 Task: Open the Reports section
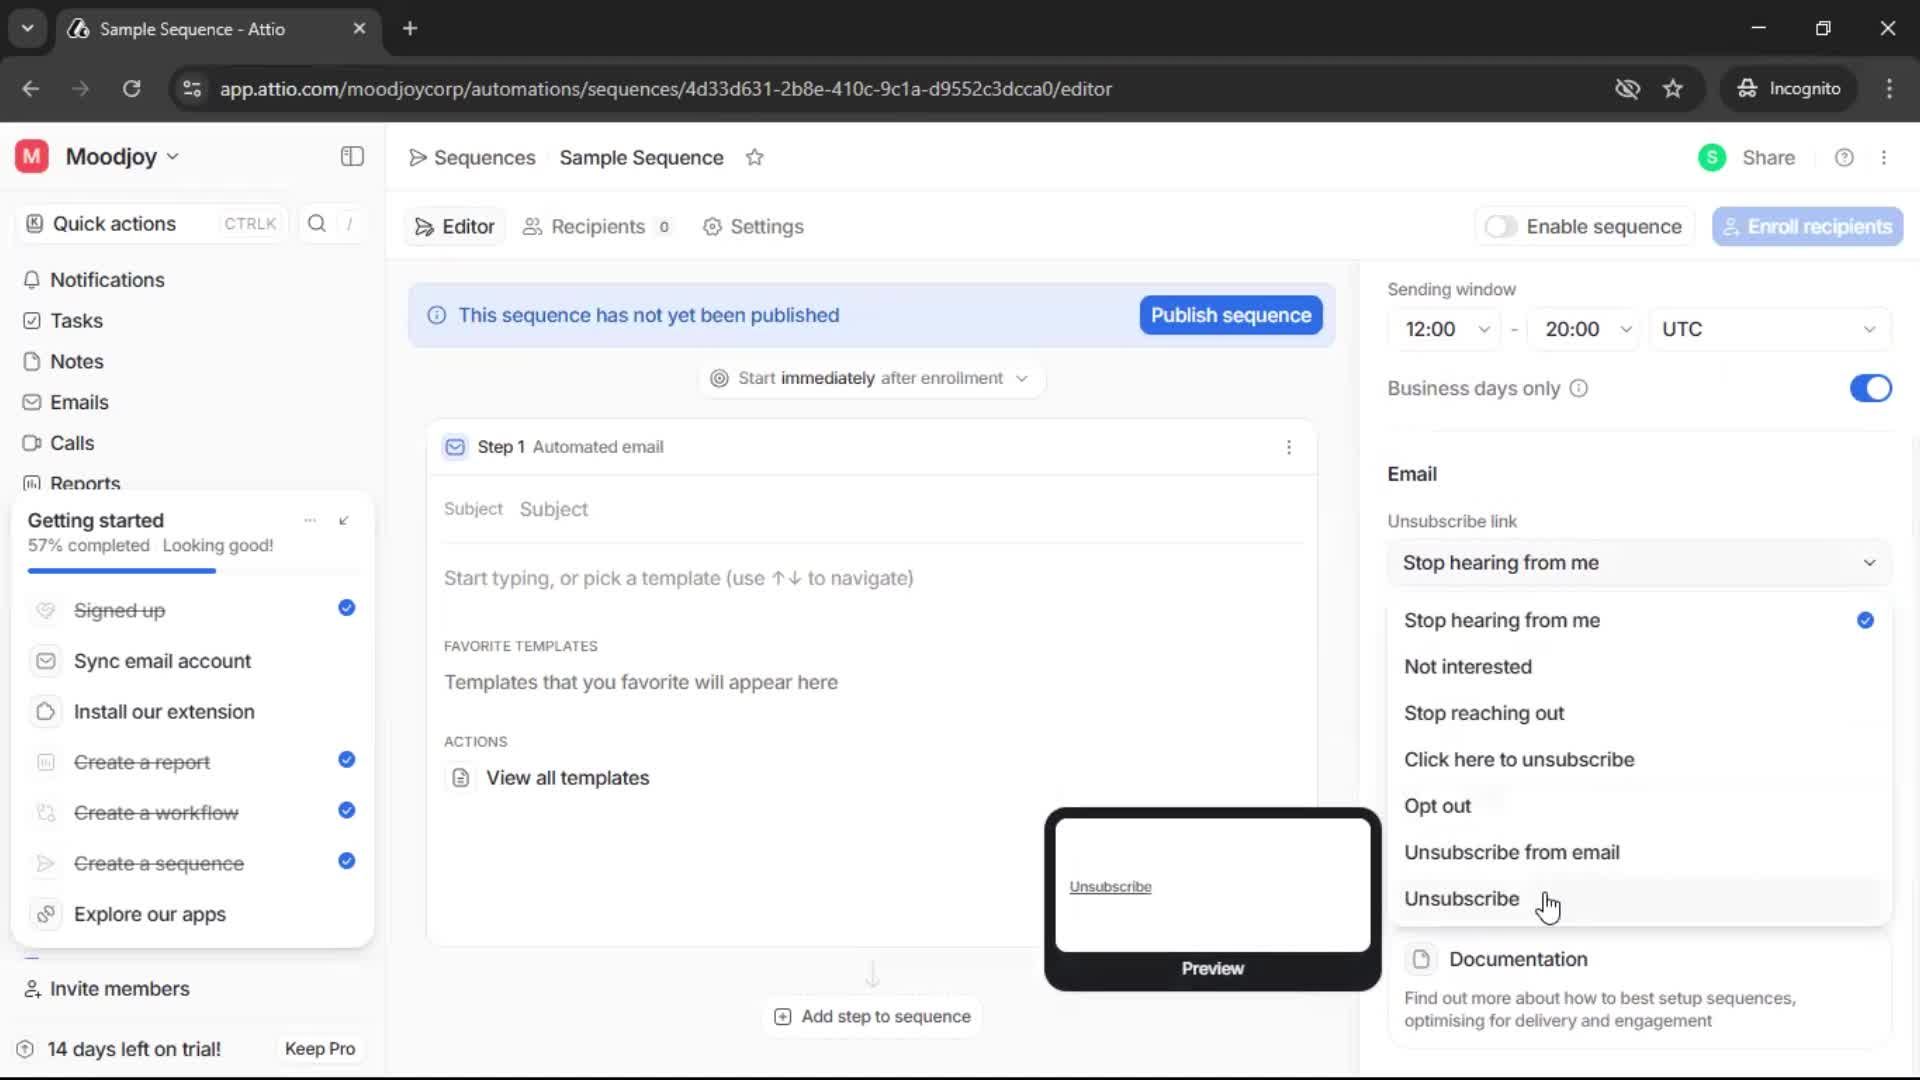83,483
